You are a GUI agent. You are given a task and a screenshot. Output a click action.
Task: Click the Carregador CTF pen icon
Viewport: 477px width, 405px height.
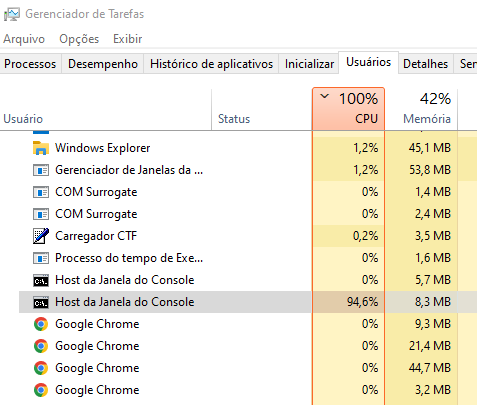click(x=41, y=236)
